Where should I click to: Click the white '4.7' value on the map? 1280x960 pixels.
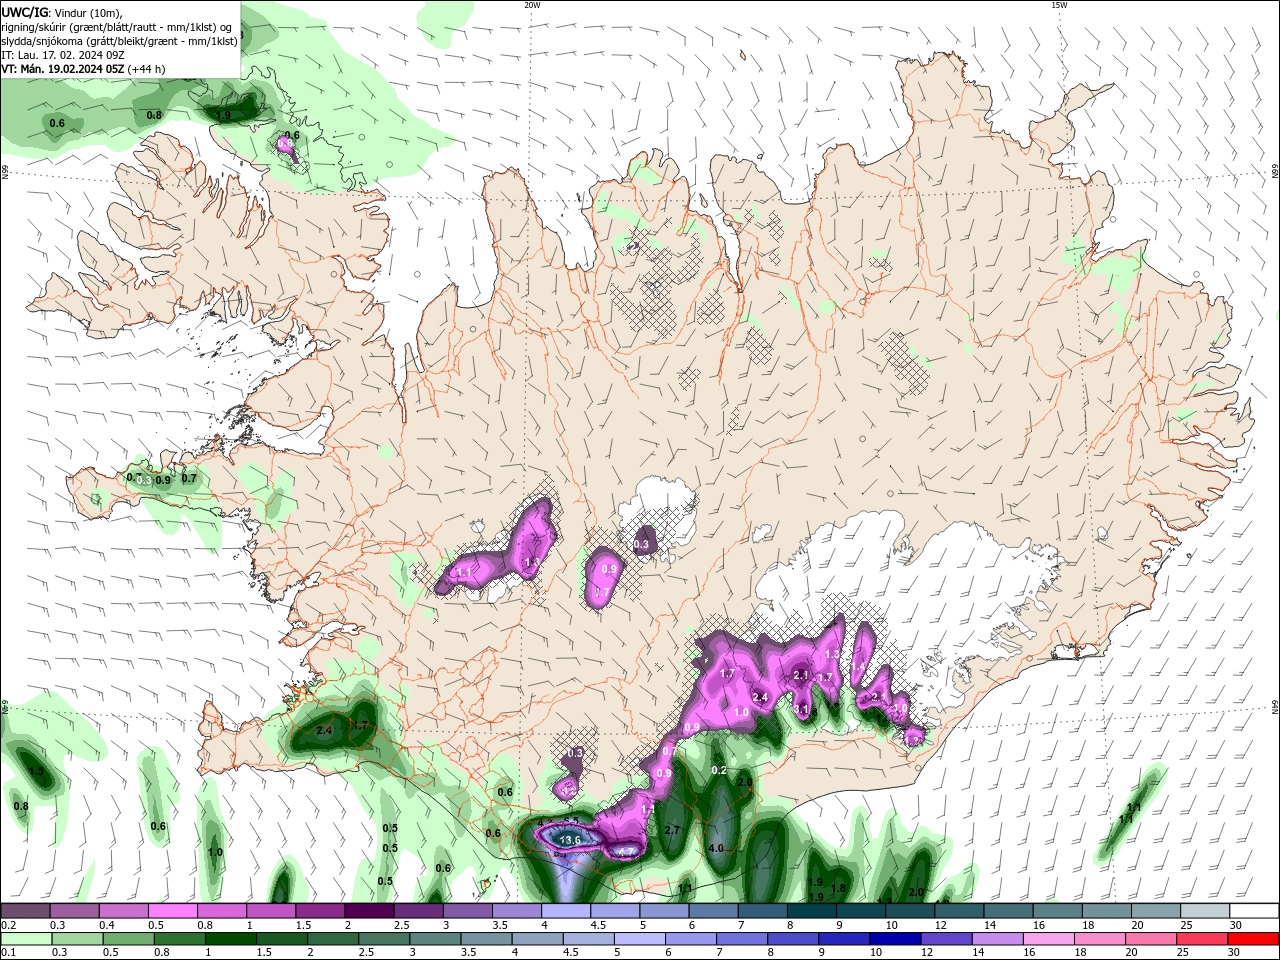click(x=626, y=852)
